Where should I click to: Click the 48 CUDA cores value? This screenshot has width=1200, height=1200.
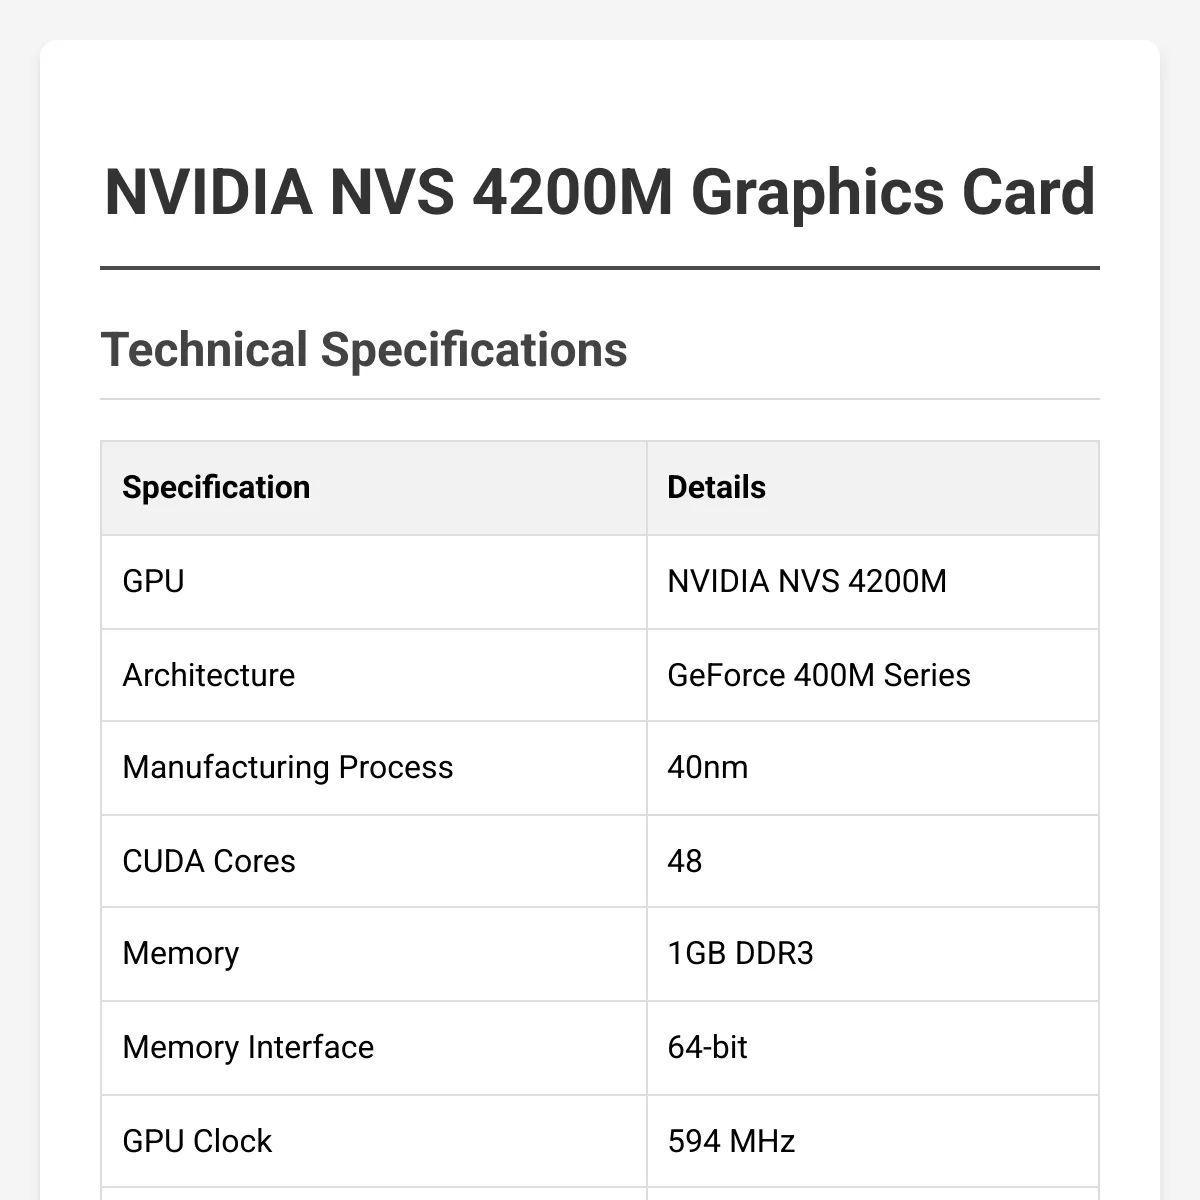click(685, 861)
